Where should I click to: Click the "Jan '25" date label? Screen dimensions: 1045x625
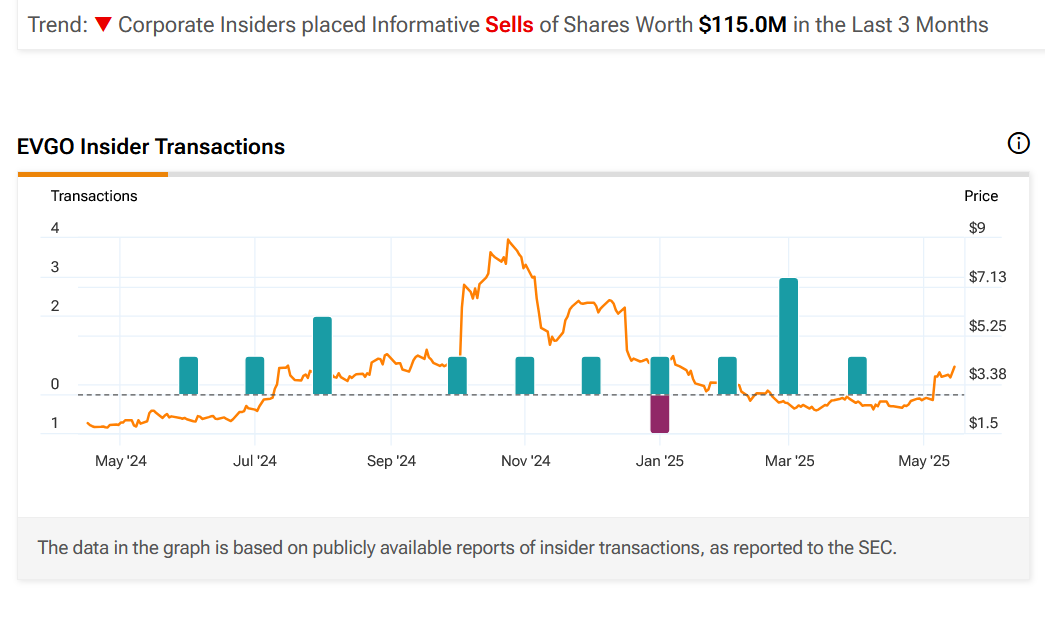pyautogui.click(x=660, y=461)
